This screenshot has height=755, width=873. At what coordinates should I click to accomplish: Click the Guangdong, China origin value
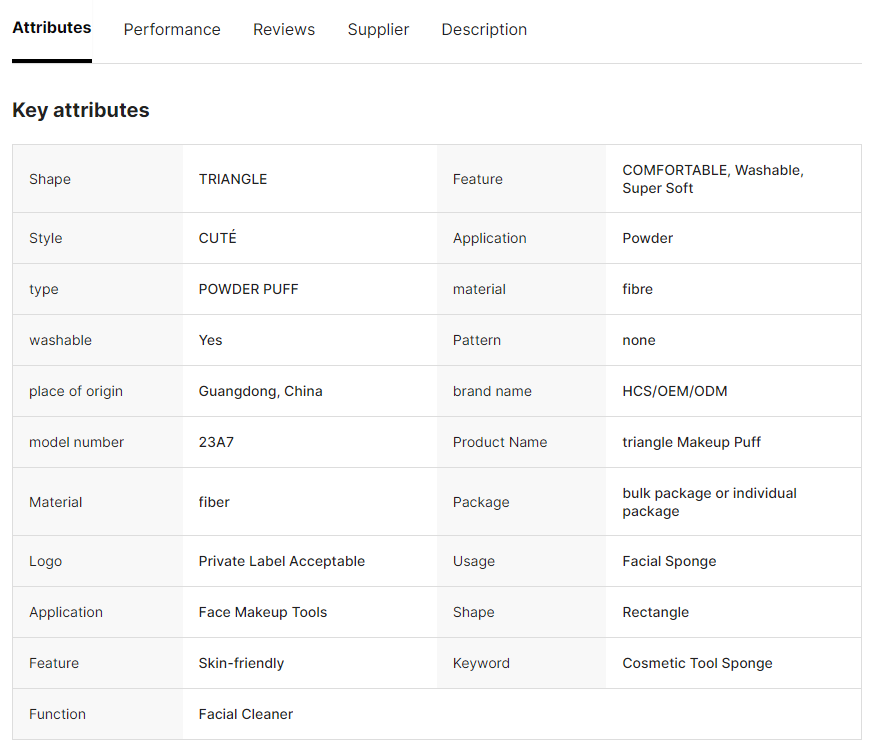tap(260, 391)
